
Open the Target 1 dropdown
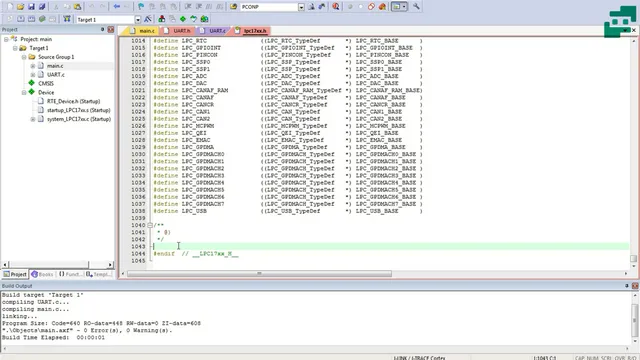click(138, 20)
